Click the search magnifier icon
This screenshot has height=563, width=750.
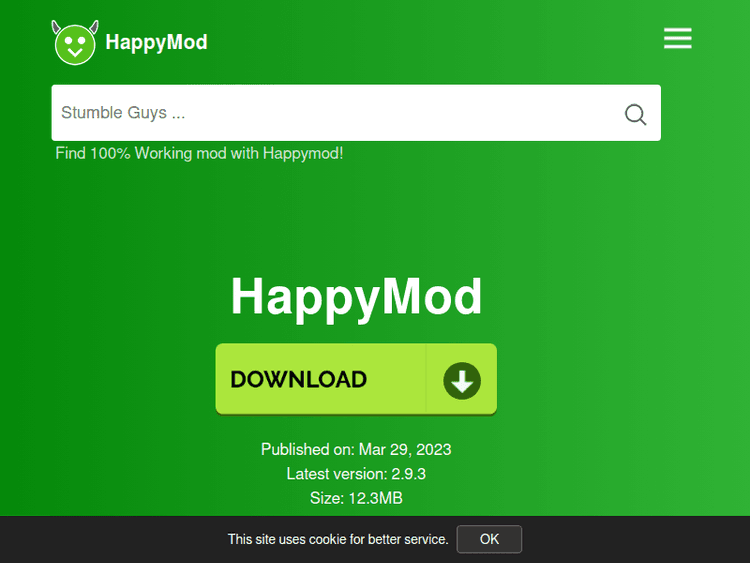tap(635, 114)
